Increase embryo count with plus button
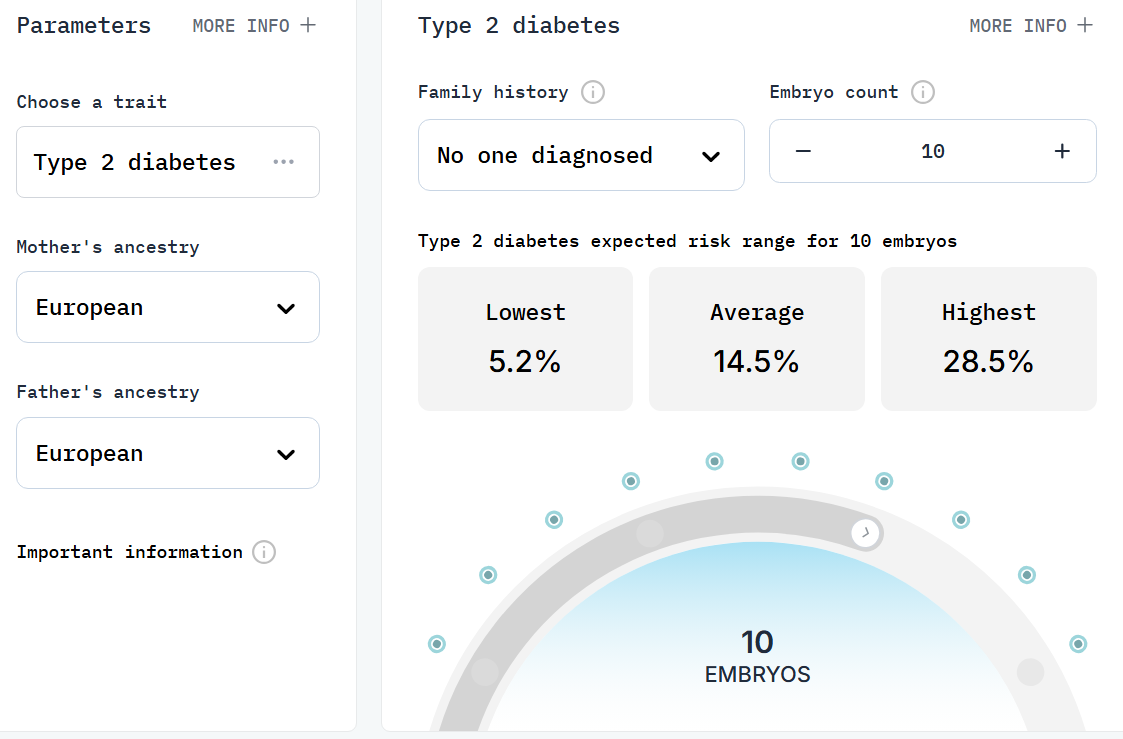This screenshot has width=1123, height=739. [x=1062, y=151]
